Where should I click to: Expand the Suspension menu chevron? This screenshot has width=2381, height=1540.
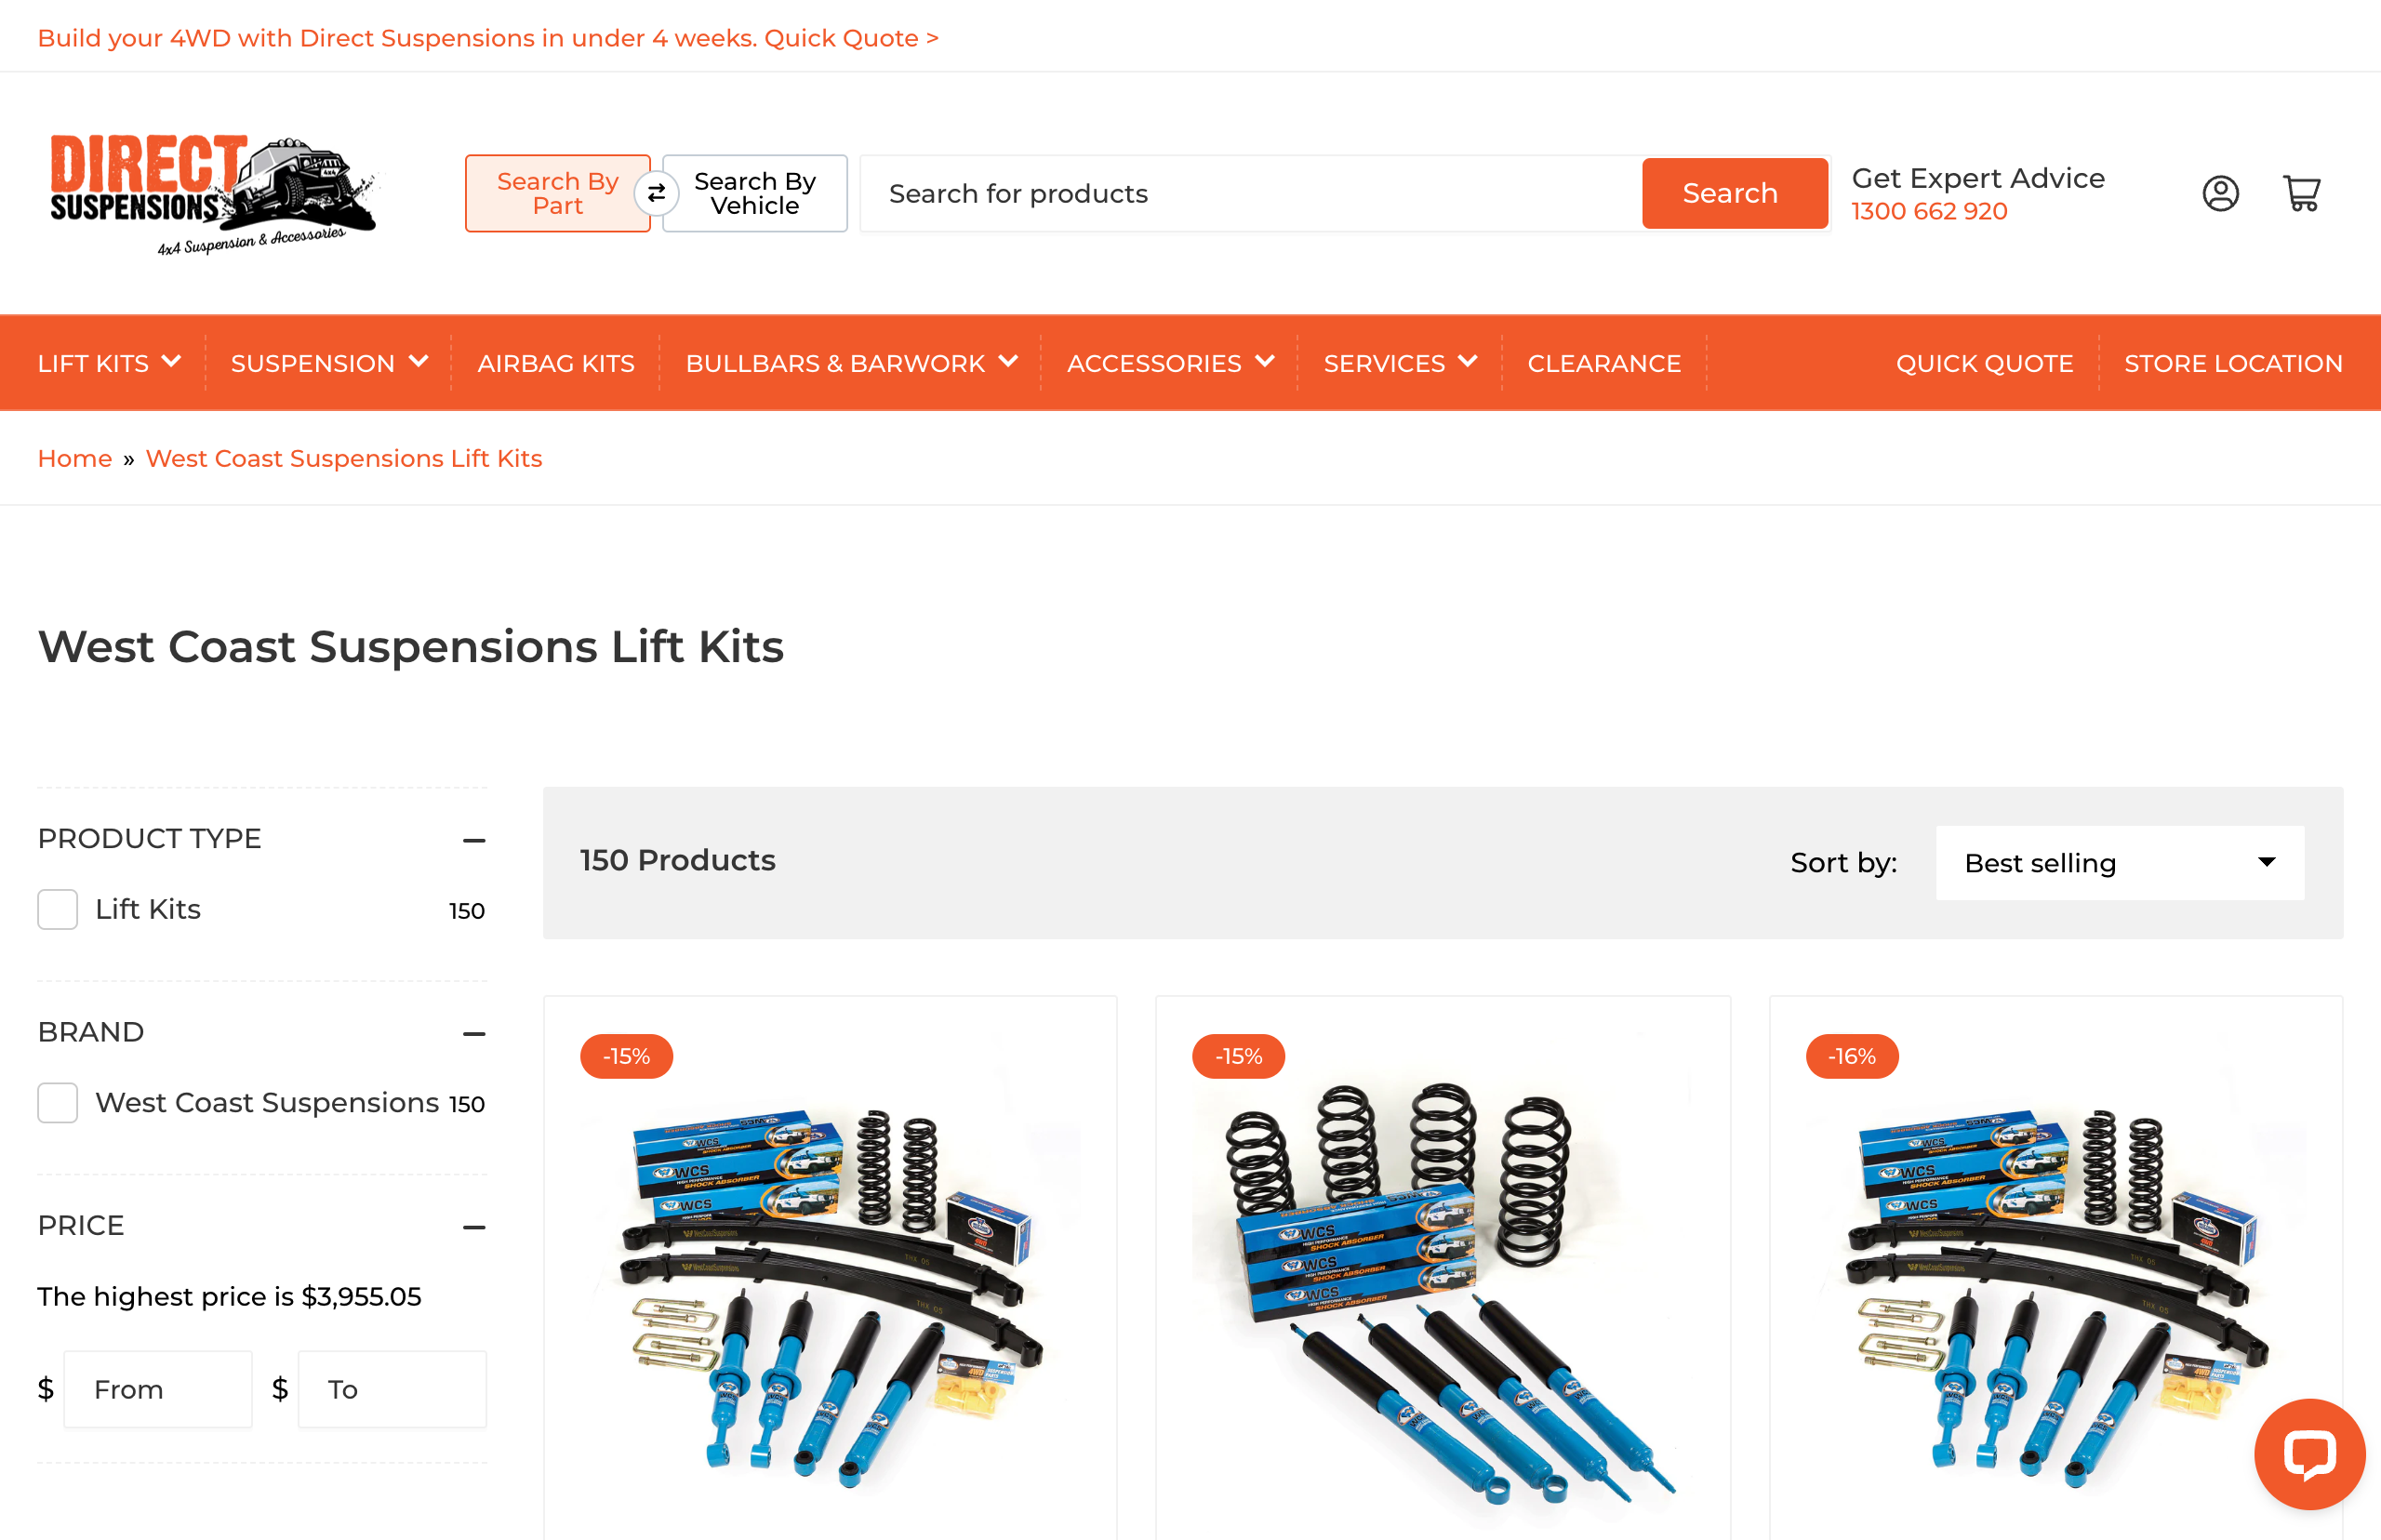click(419, 361)
